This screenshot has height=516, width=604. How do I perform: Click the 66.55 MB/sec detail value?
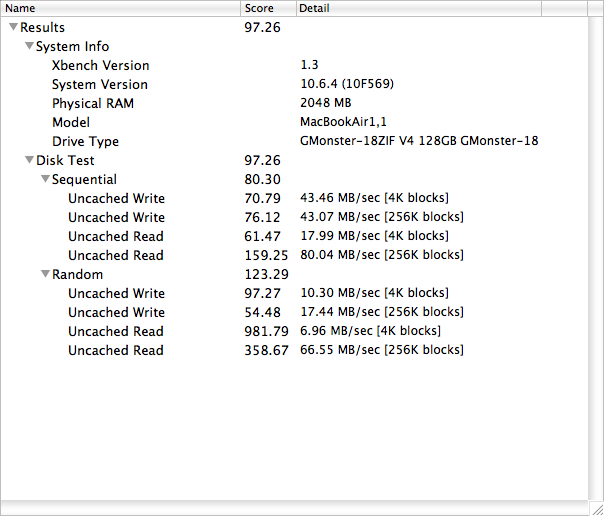[382, 350]
